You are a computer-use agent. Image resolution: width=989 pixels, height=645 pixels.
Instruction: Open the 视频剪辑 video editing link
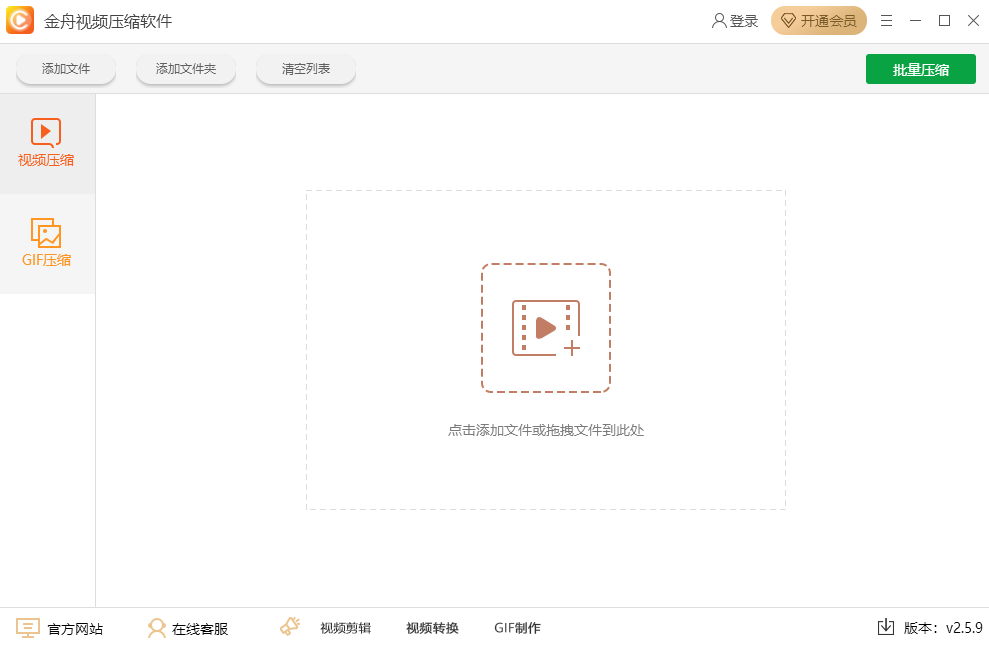[345, 628]
